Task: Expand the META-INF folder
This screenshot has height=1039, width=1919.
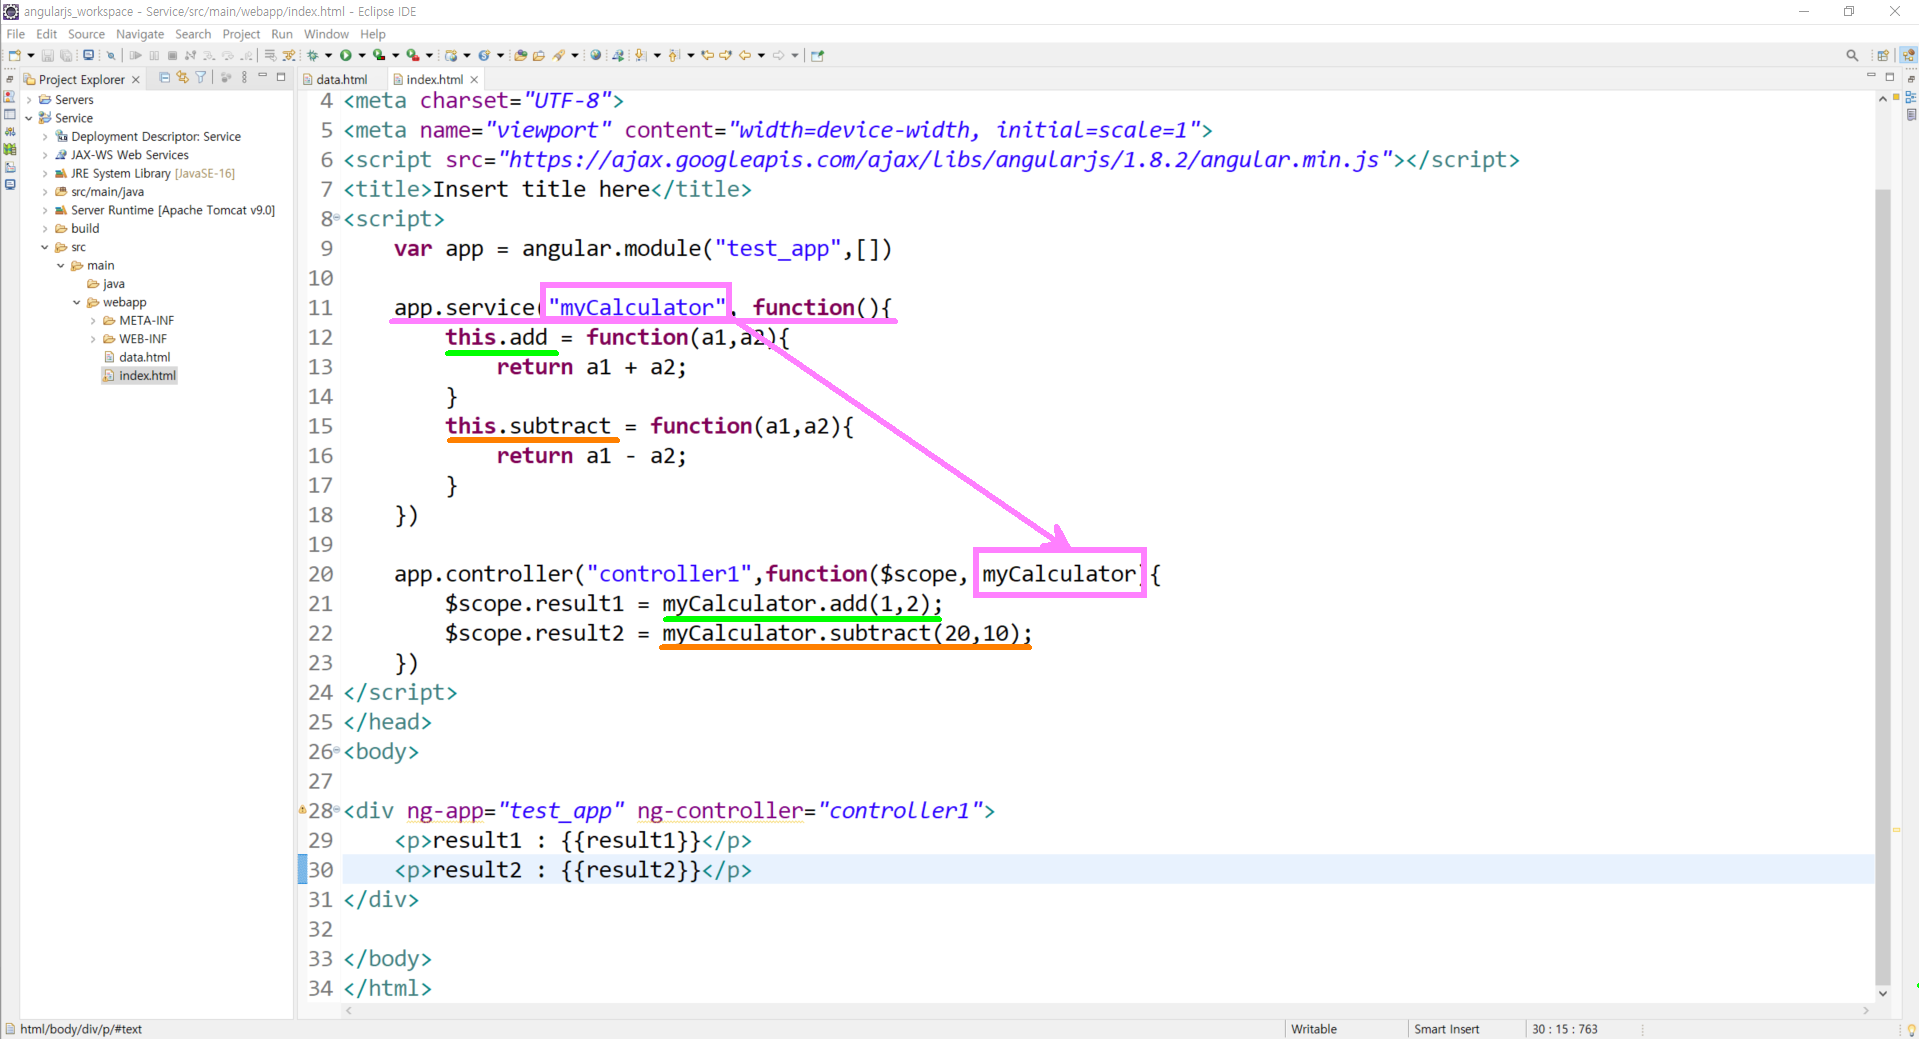Action: point(93,321)
